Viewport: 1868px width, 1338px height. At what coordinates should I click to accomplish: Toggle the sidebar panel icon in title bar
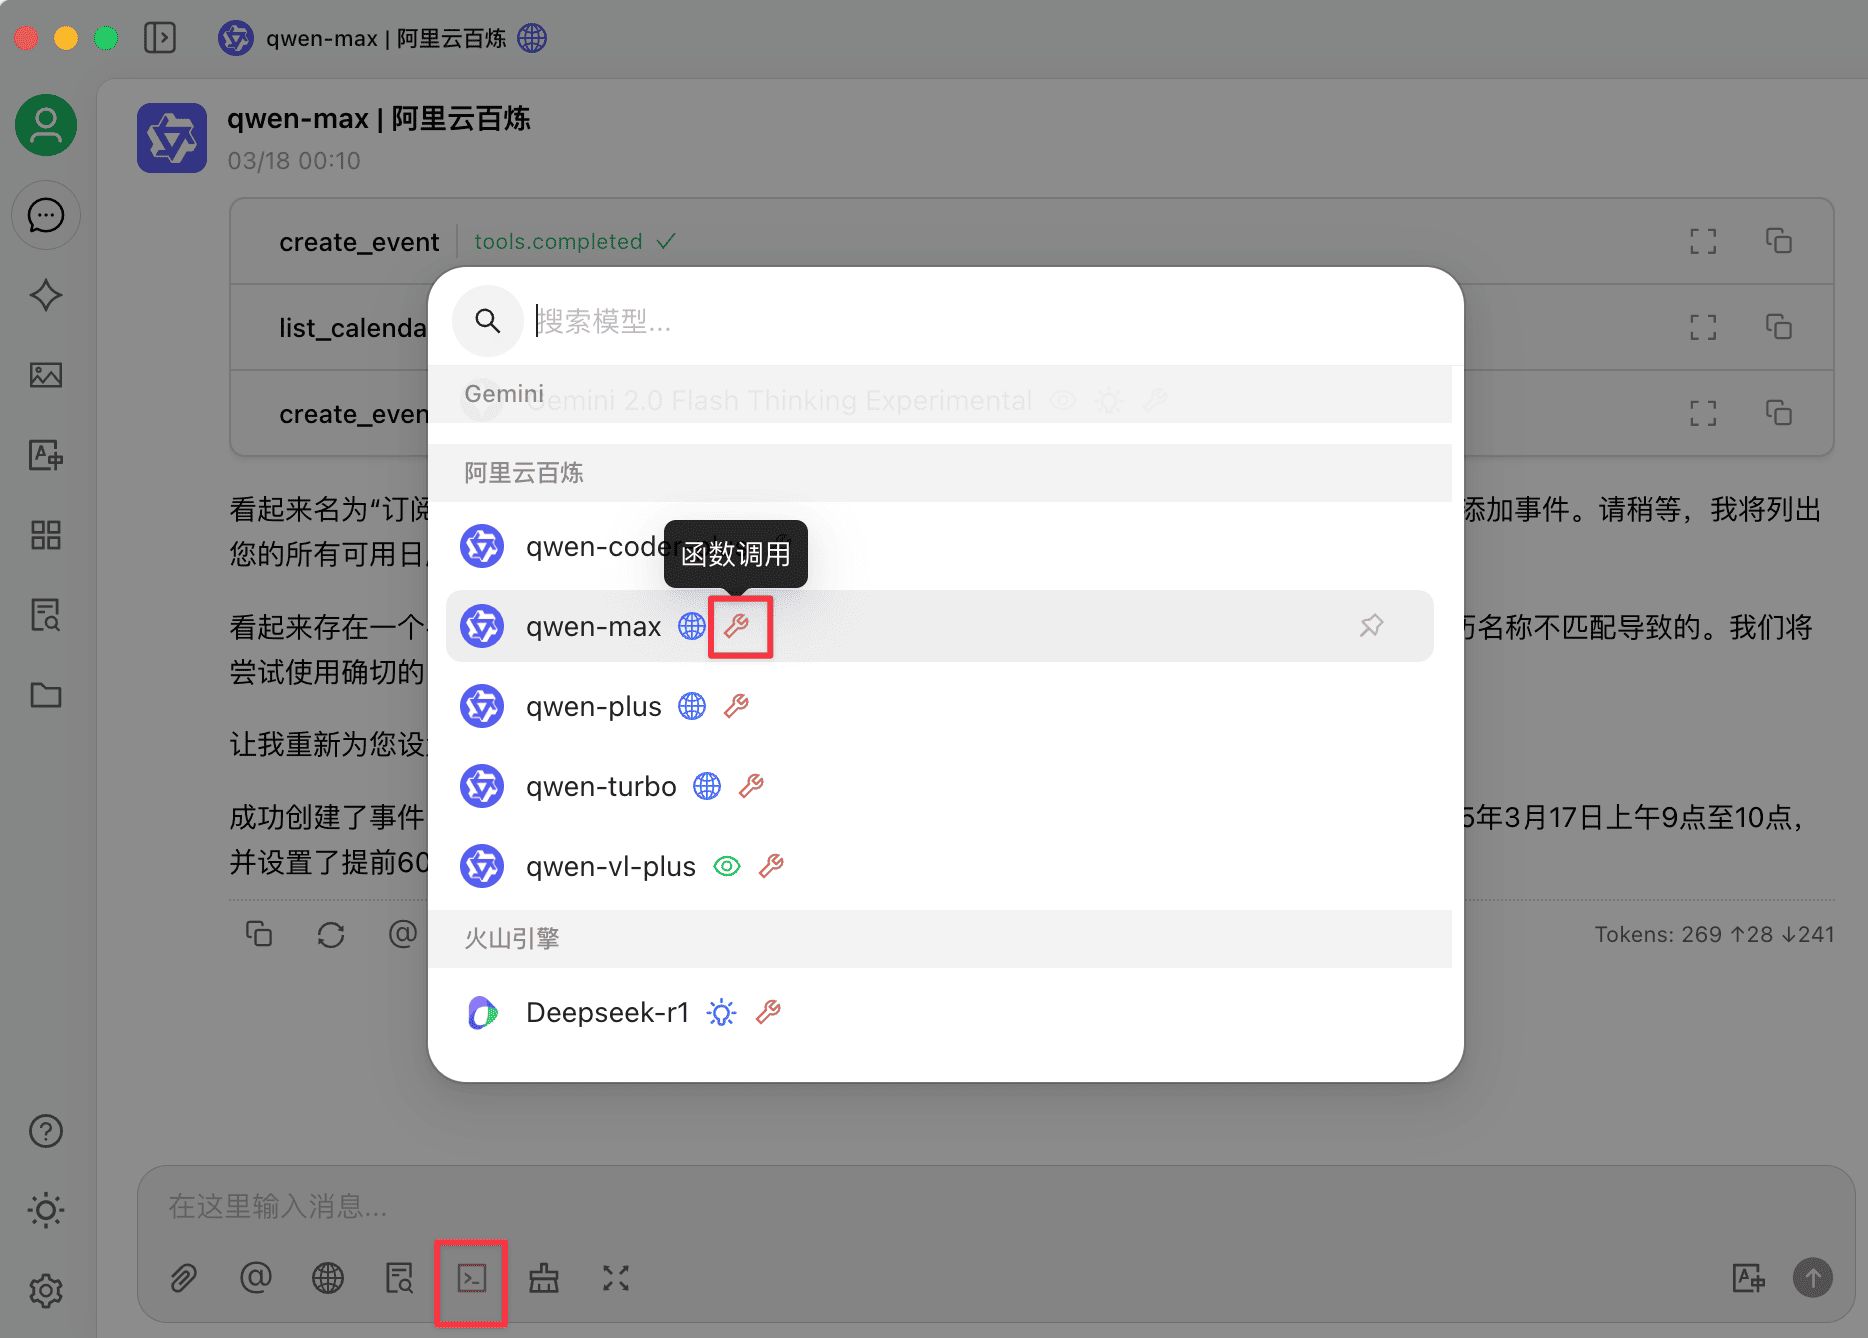coord(160,38)
